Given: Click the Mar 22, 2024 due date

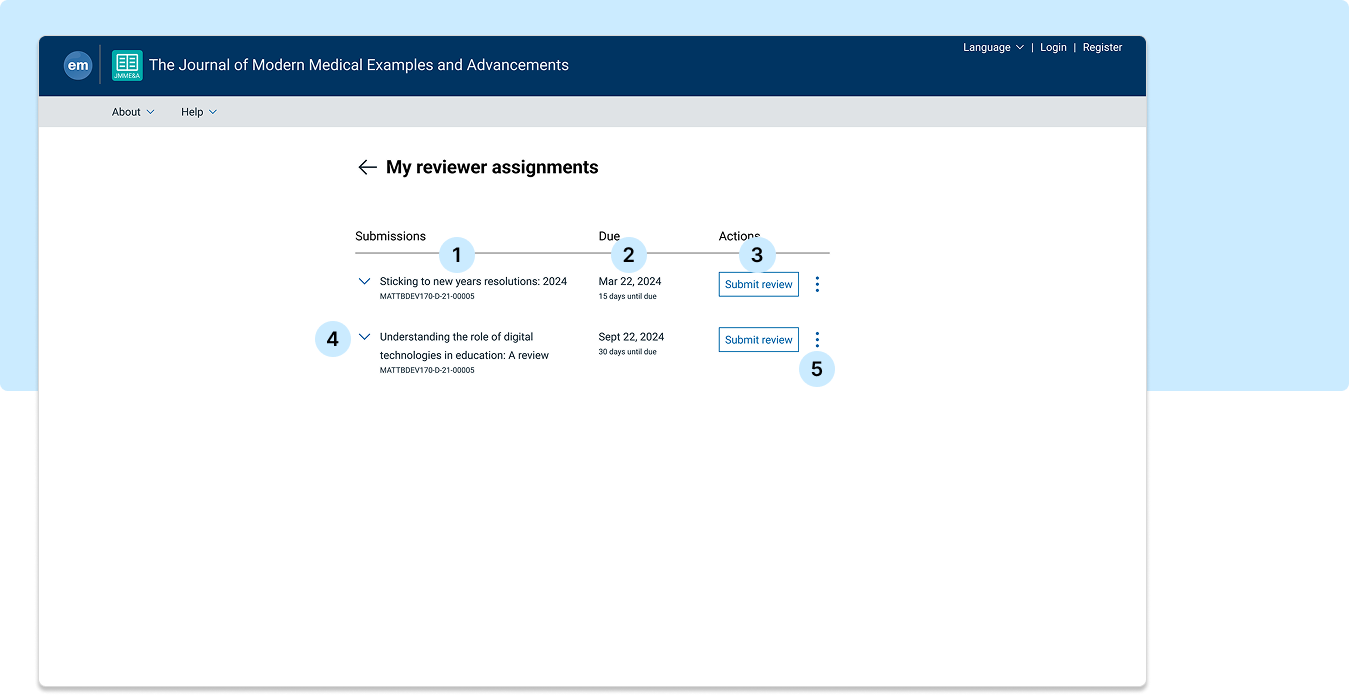Looking at the screenshot, I should pos(630,281).
